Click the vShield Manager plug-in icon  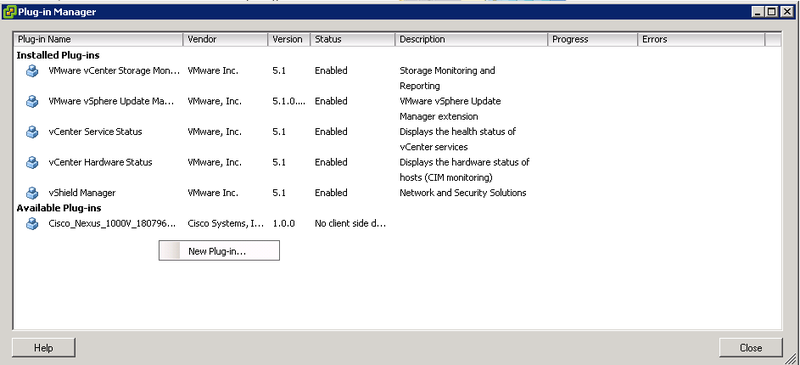click(x=32, y=193)
